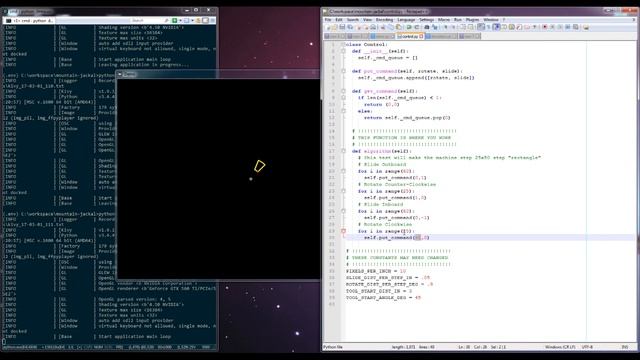Open the Edit menu in Notepad++
This screenshot has height=360, width=640.
[x=339, y=20]
